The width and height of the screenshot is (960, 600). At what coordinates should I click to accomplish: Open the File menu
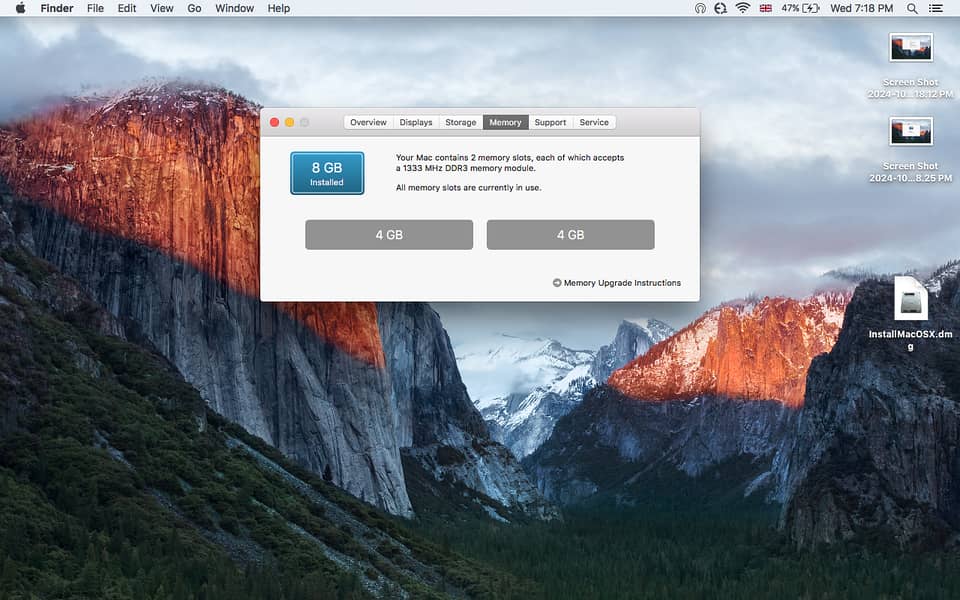pyautogui.click(x=95, y=8)
